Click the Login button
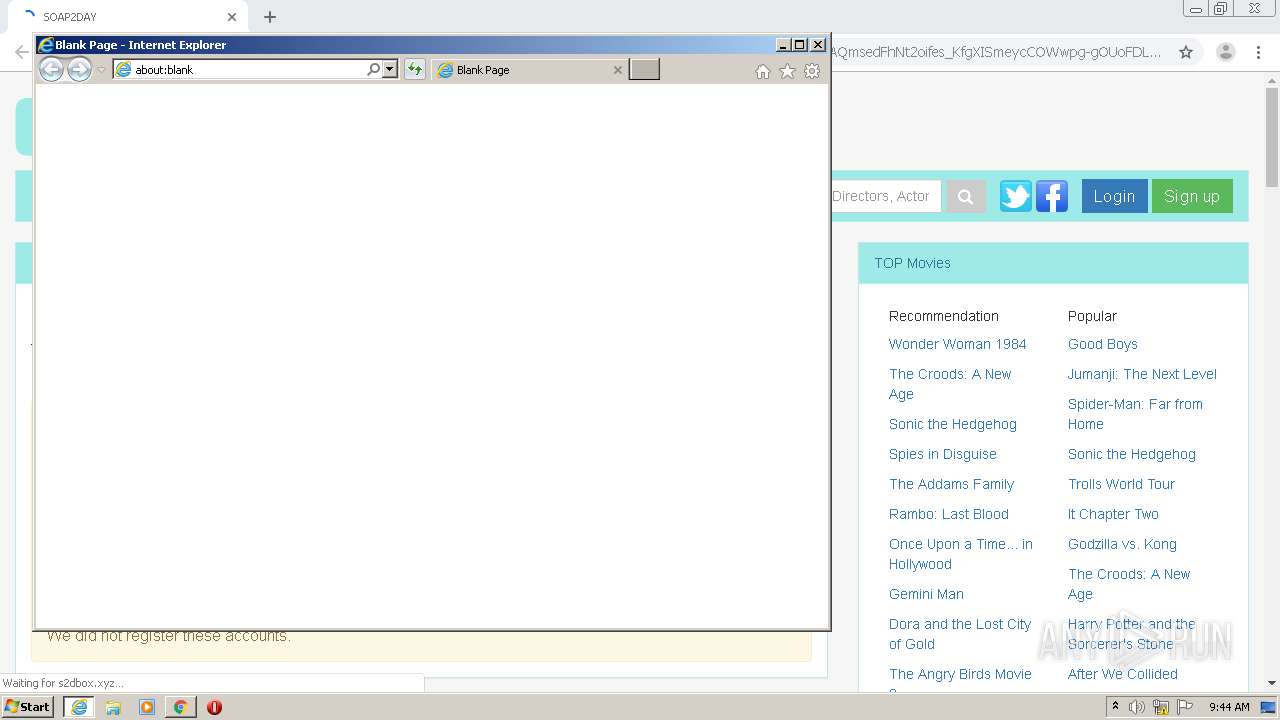Screen dimensions: 1280x720 point(1114,196)
